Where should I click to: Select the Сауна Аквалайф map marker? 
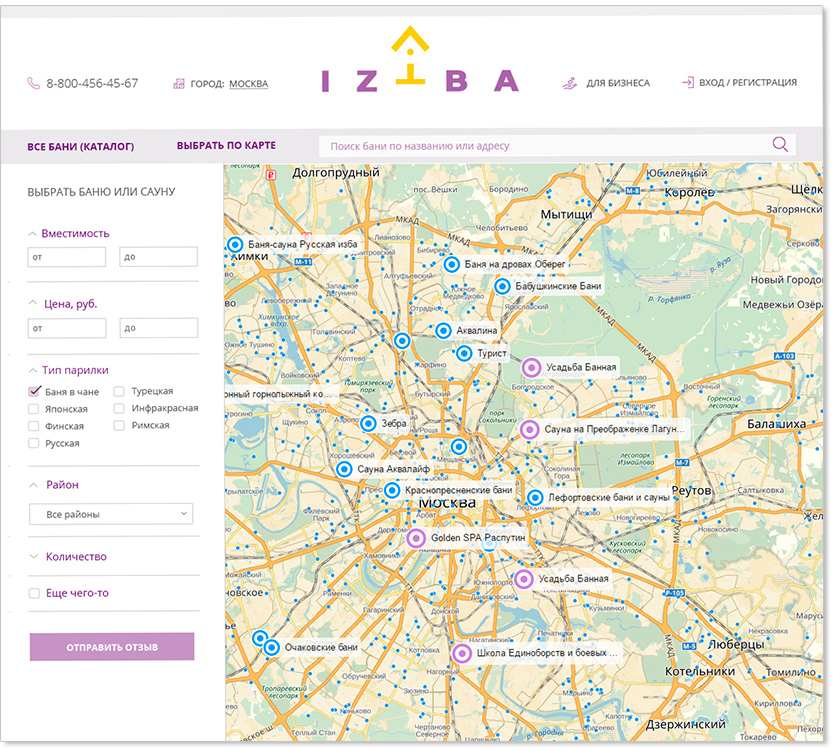click(x=344, y=469)
